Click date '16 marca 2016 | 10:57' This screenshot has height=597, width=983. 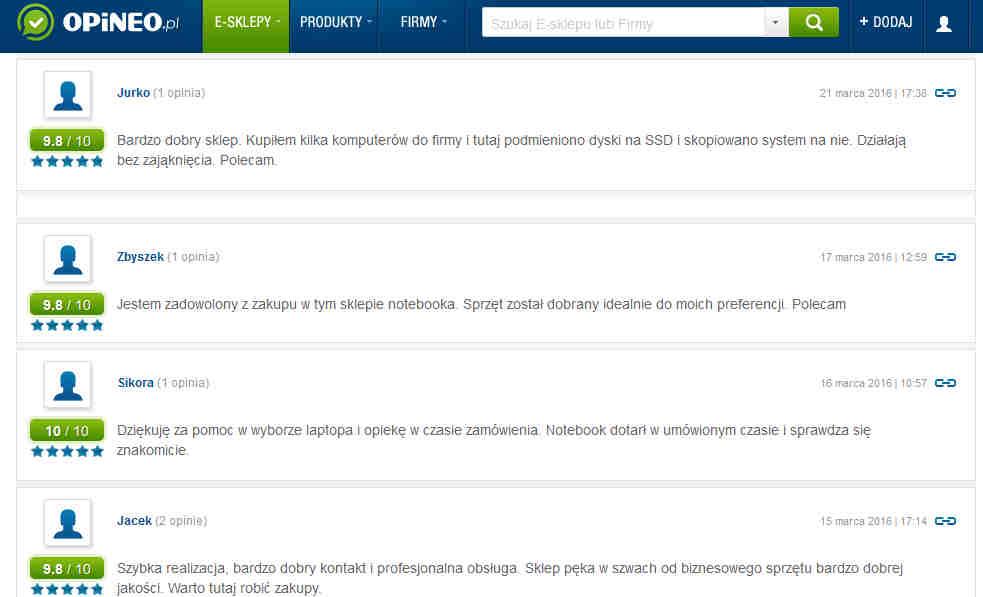tap(873, 383)
